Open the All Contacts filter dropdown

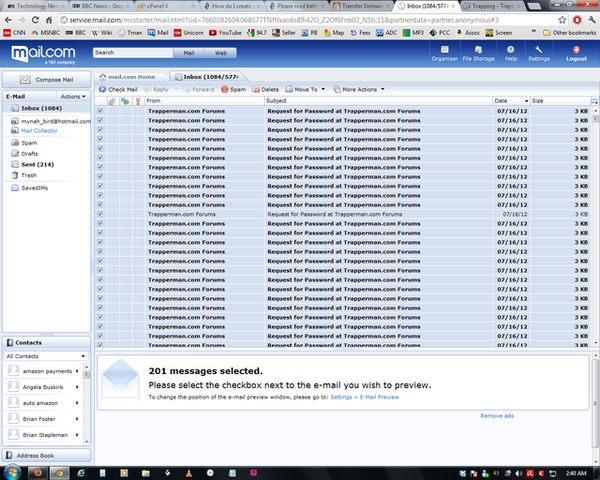47,356
